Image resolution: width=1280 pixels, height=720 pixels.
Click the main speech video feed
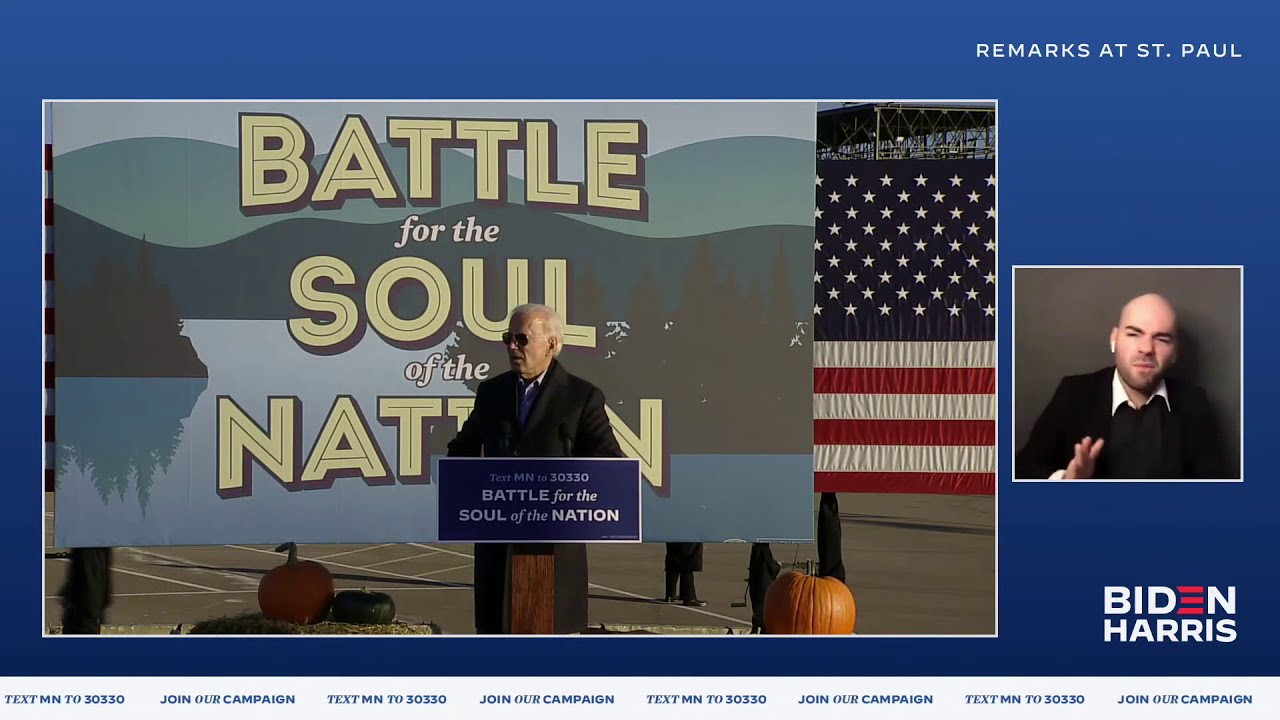point(520,368)
